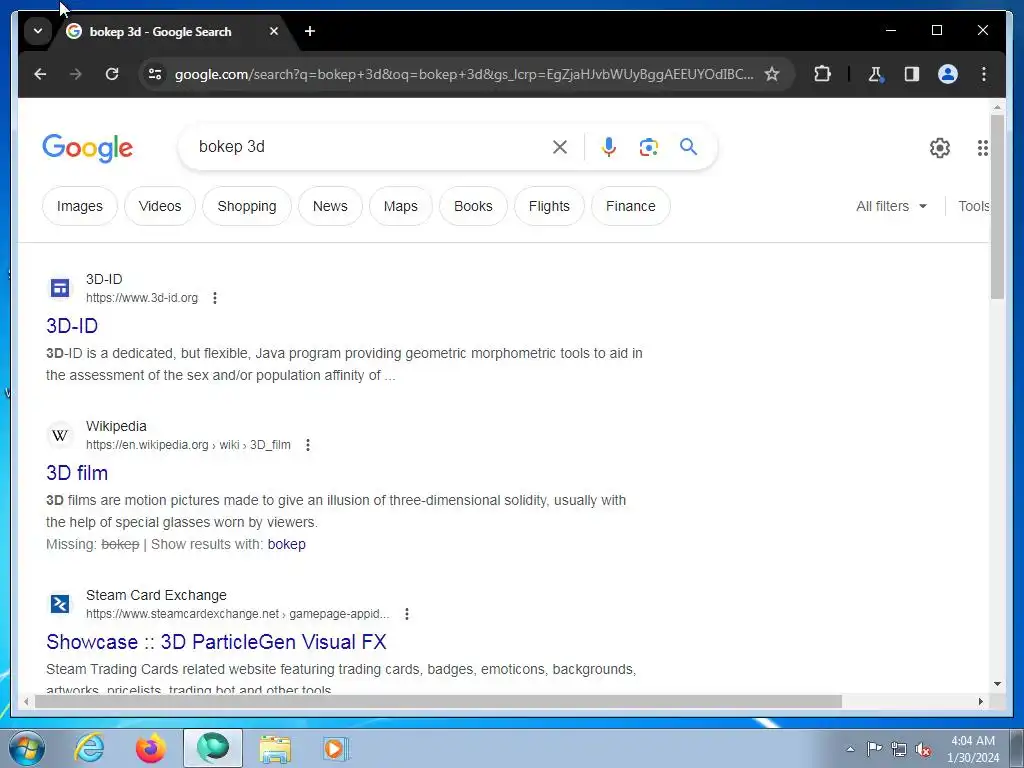
Task: Launch Internet Explorer from taskbar
Action: pos(89,748)
